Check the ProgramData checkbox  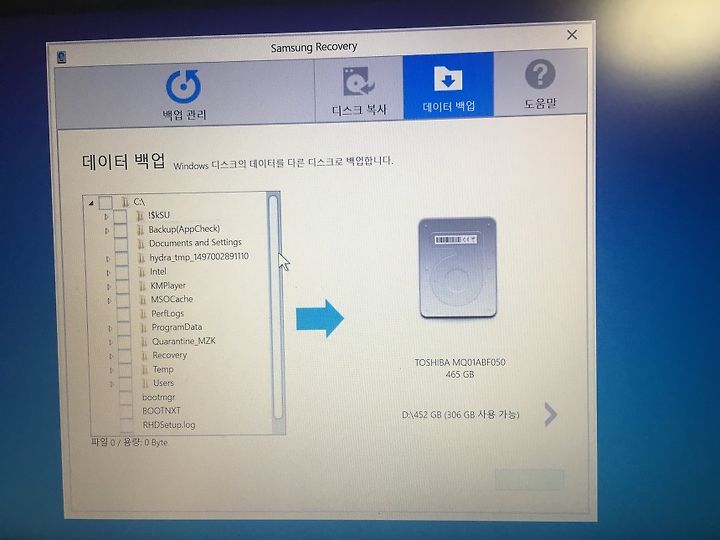124,329
